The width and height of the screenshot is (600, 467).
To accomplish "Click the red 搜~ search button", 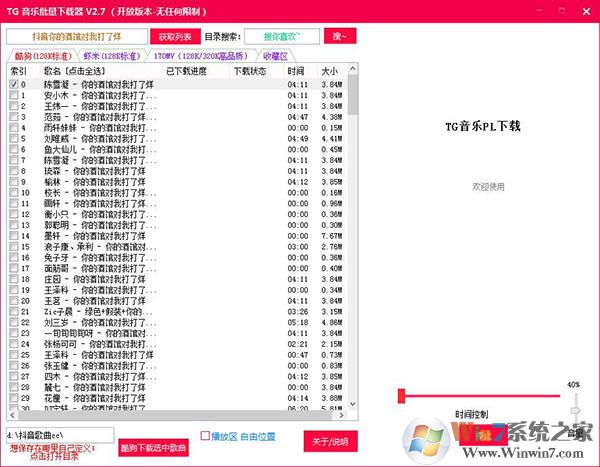I will [340, 36].
